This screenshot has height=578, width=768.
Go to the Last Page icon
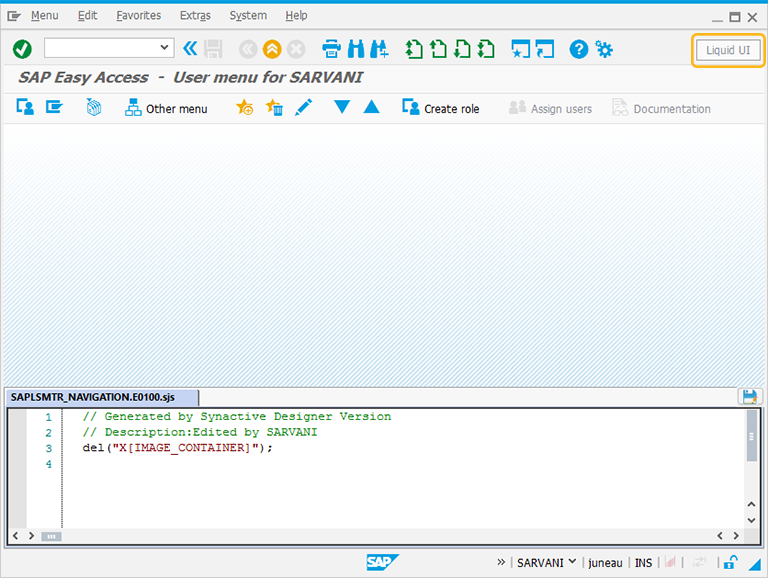pyautogui.click(x=486, y=49)
